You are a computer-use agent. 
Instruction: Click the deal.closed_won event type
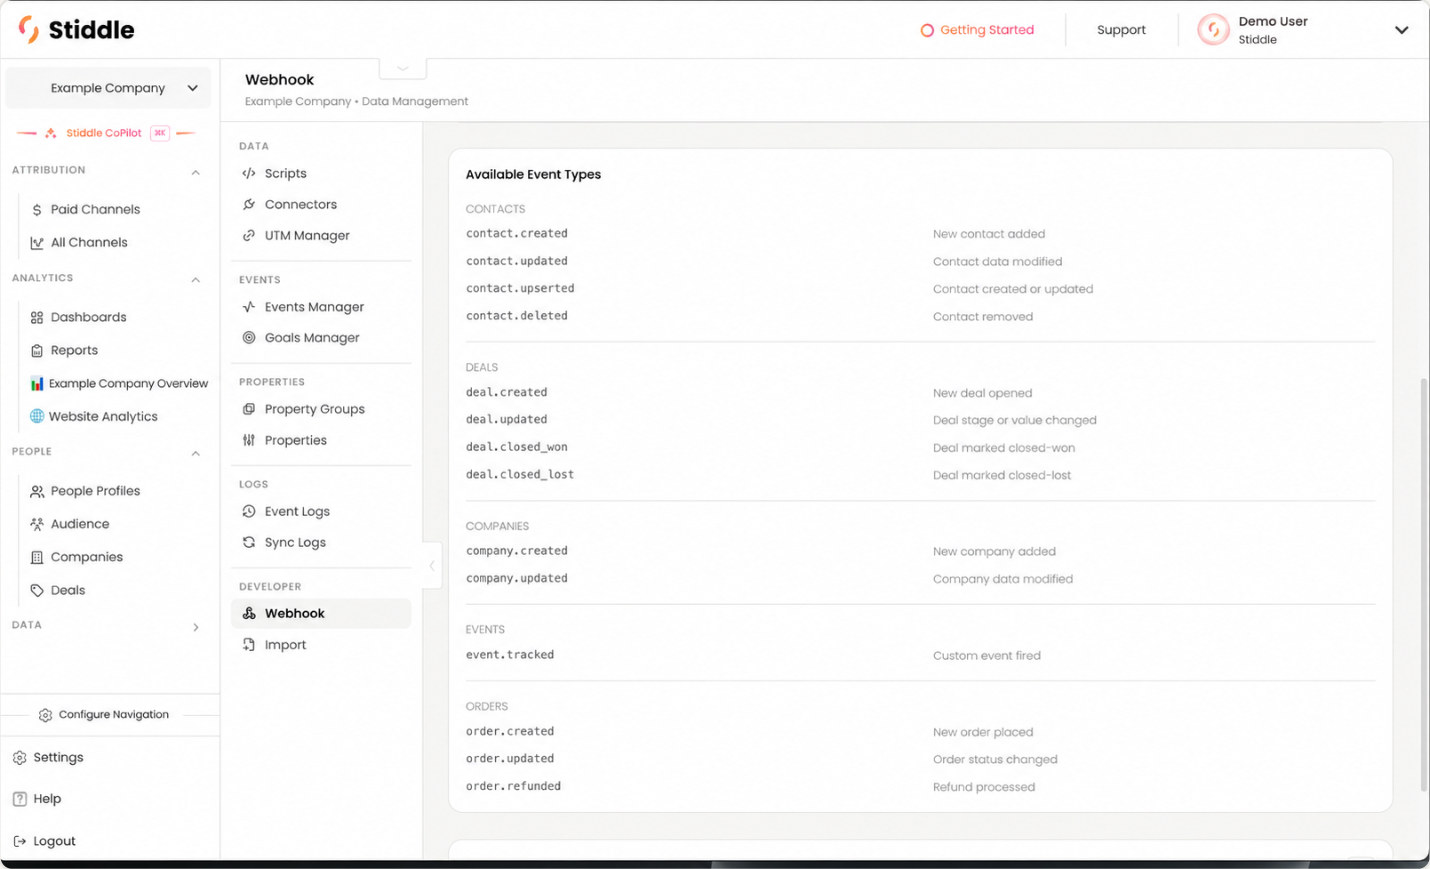click(x=516, y=447)
